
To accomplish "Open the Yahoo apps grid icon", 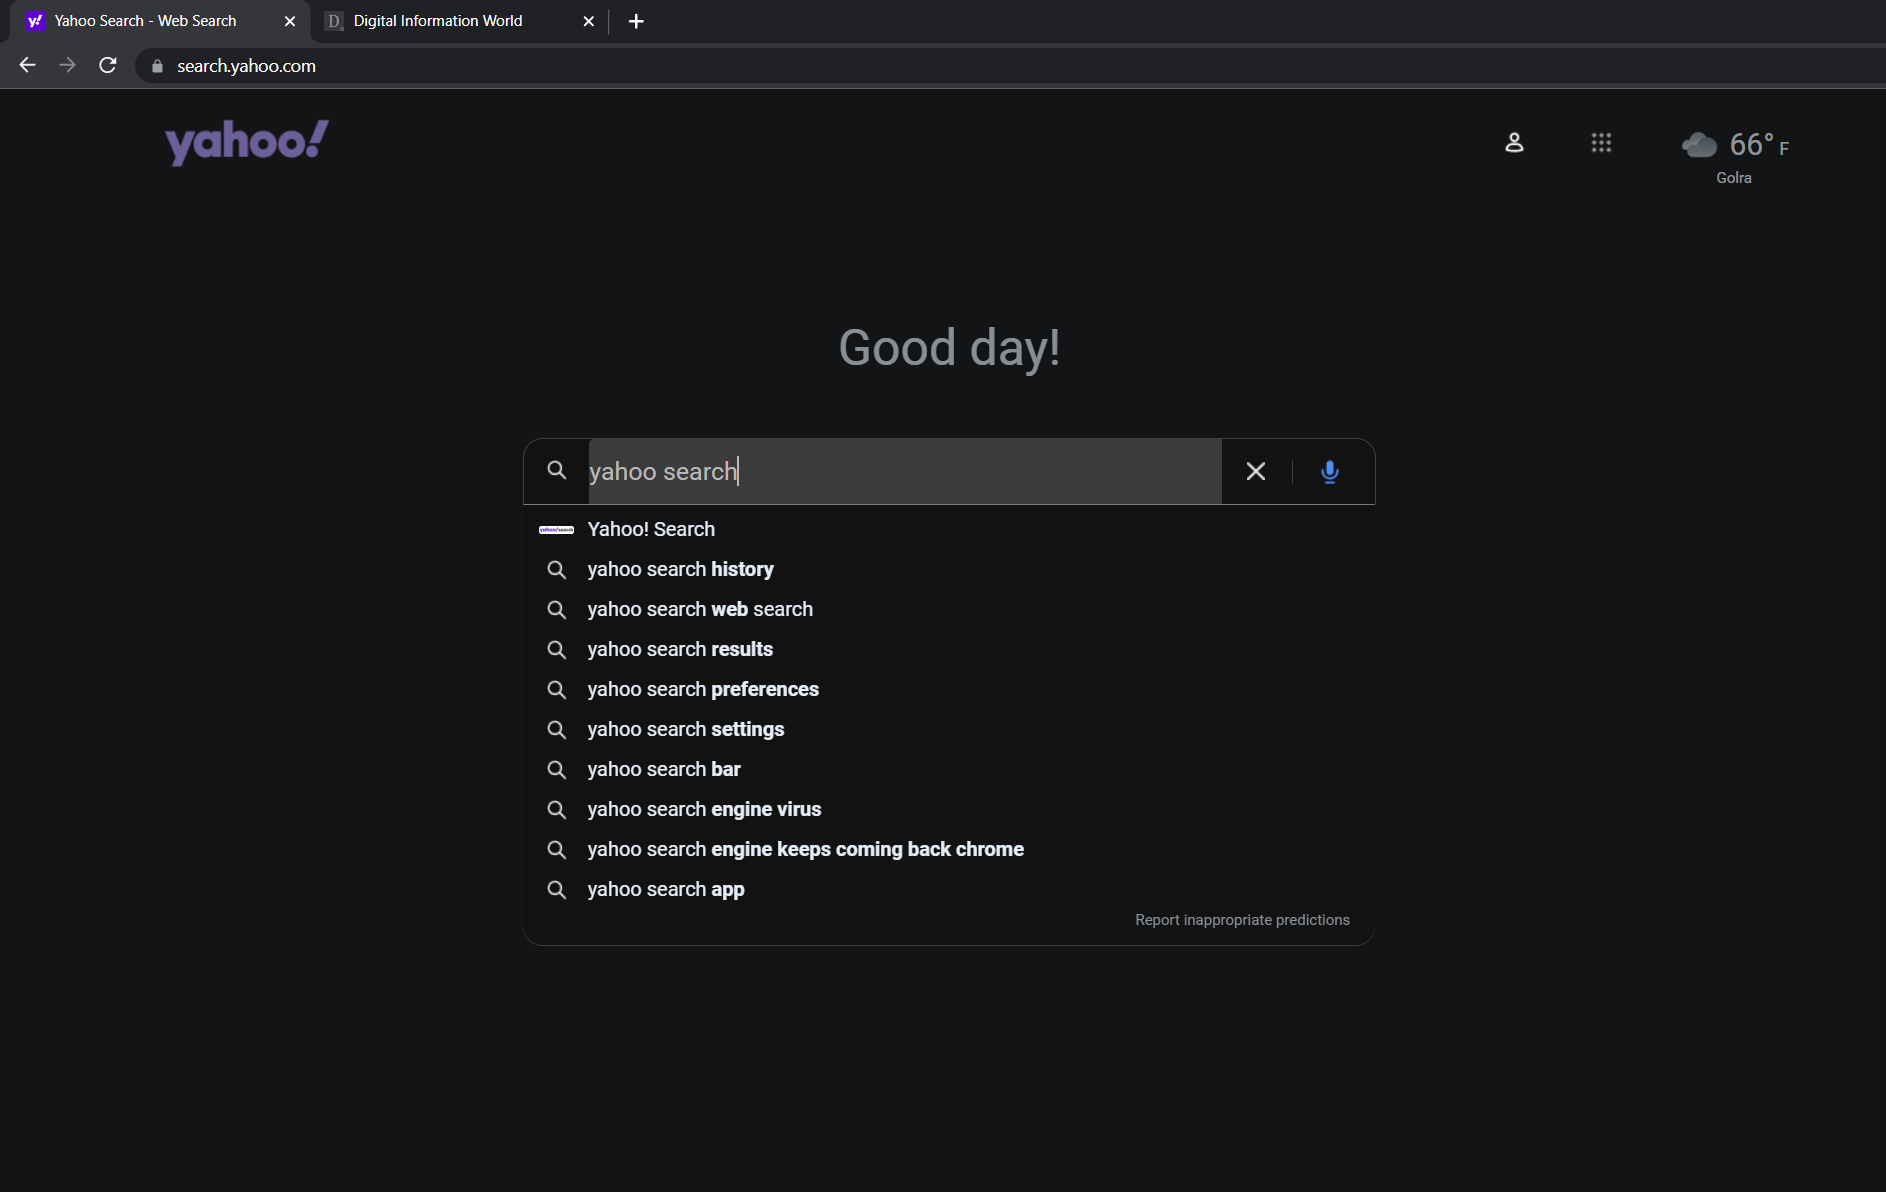I will 1601,143.
